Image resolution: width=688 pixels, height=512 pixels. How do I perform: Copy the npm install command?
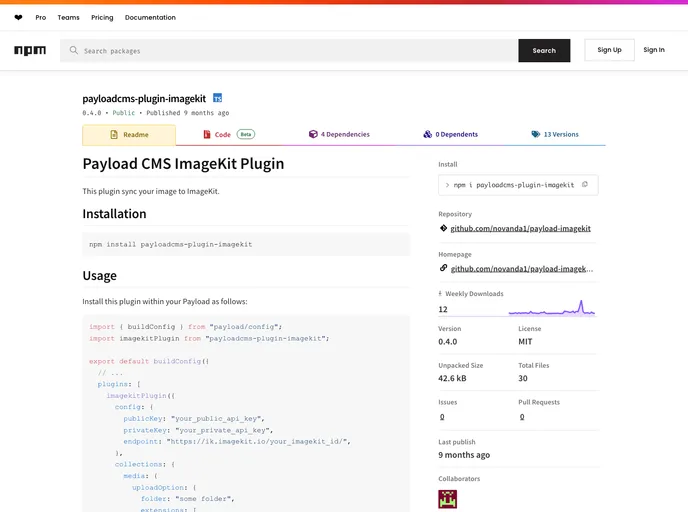pyautogui.click(x=584, y=184)
